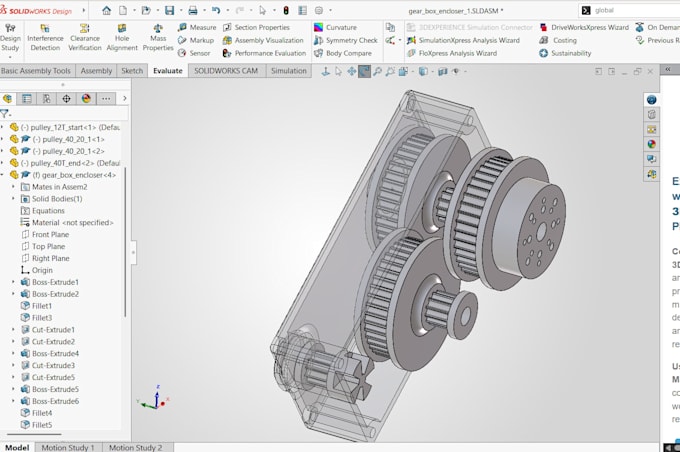Start SimulationXpress Analysis Wizard
Image resolution: width=680 pixels, height=452 pixels.
463,40
